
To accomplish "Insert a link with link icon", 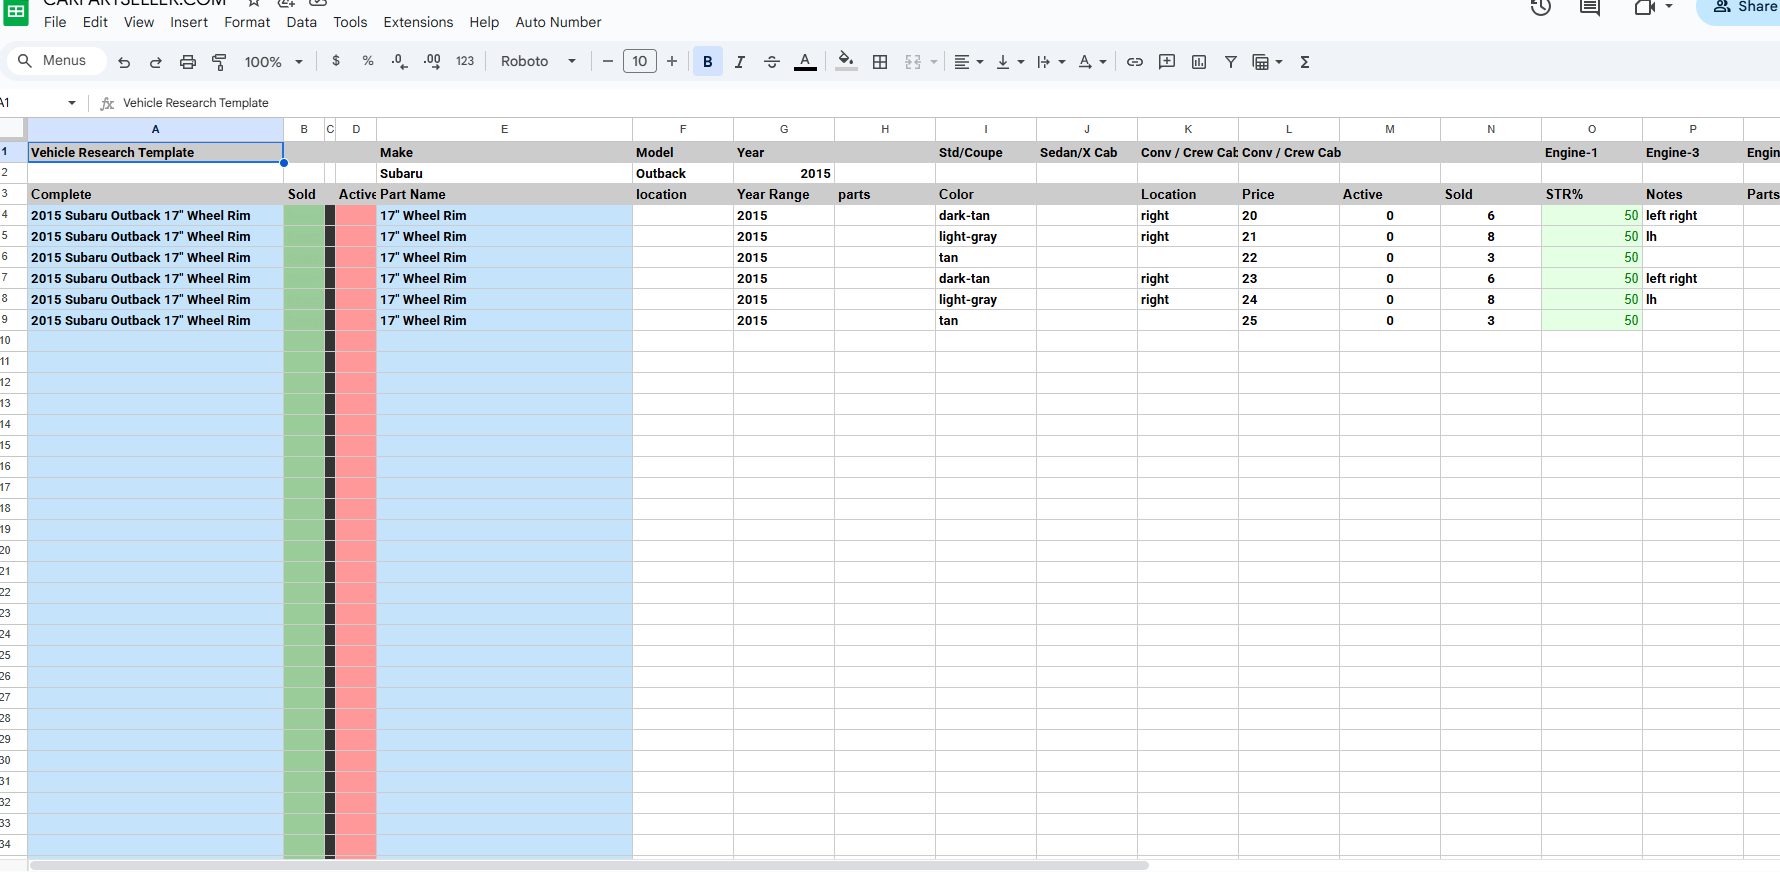I will tap(1135, 62).
